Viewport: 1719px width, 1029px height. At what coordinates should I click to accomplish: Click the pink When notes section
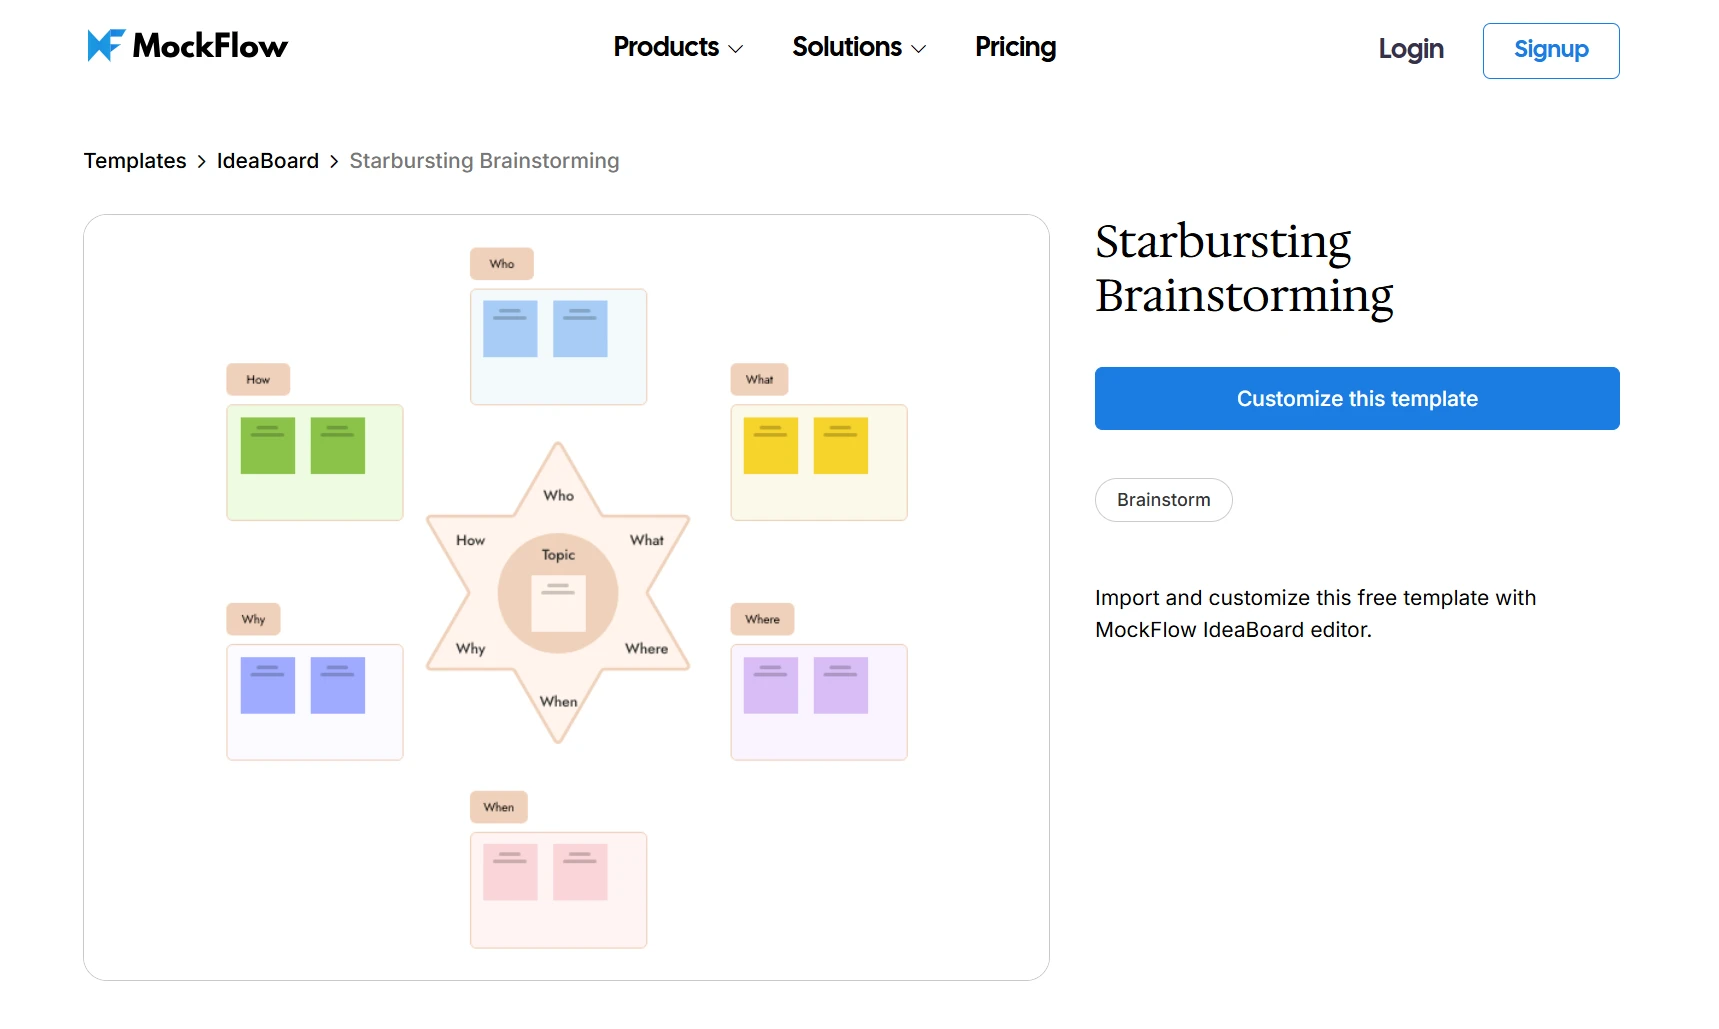558,889
